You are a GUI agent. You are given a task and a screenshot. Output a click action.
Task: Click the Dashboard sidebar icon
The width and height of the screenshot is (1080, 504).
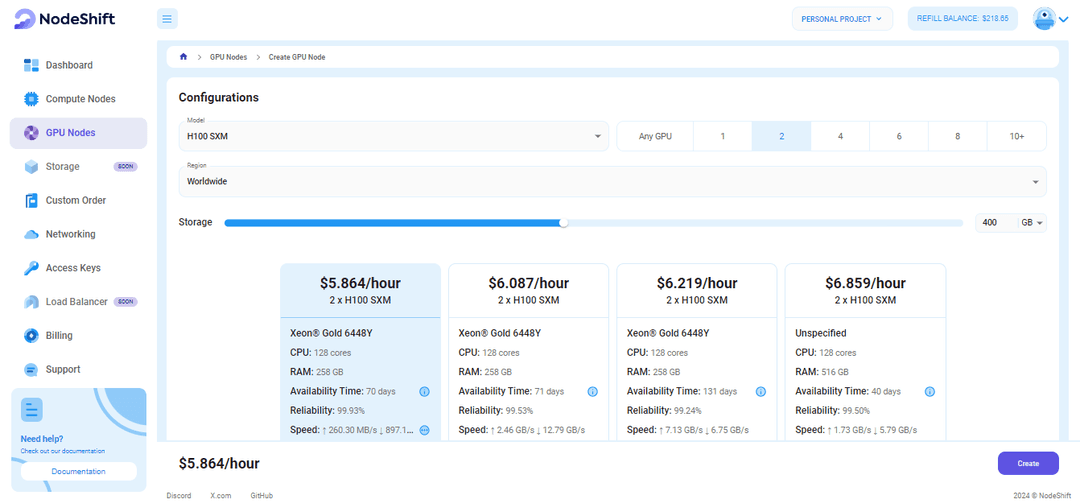tap(31, 65)
